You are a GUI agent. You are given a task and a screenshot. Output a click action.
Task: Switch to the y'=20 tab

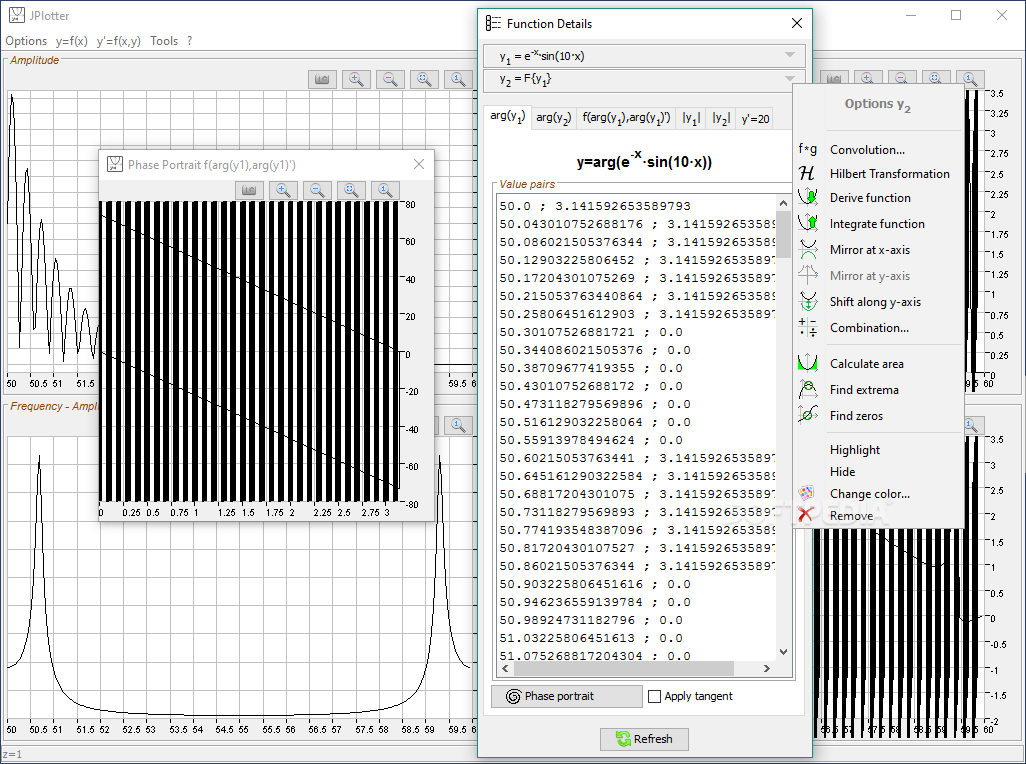[755, 118]
